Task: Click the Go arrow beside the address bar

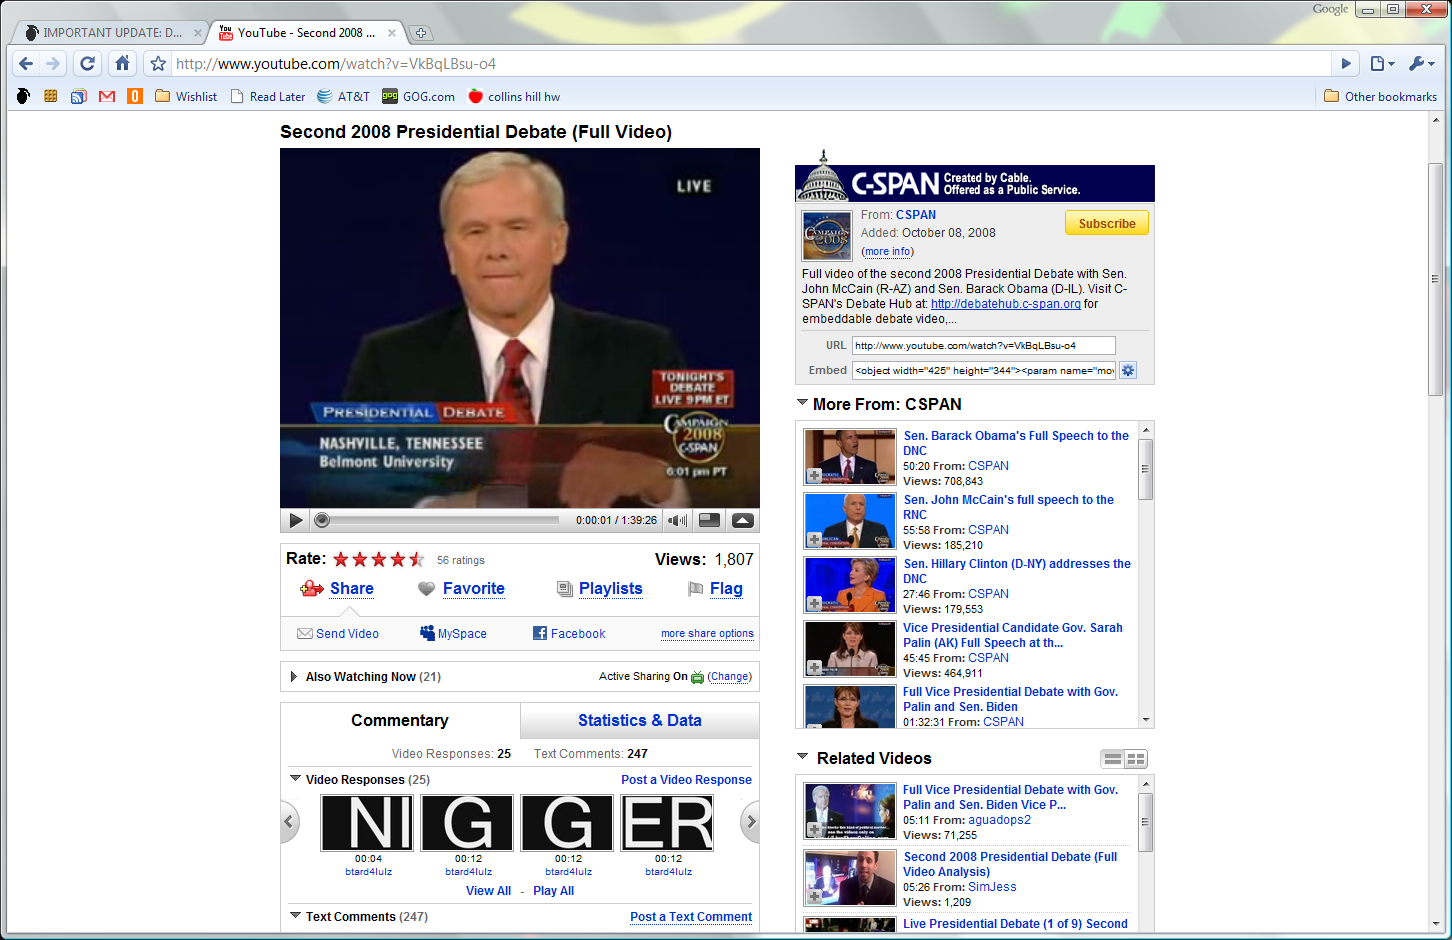Action: 1346,64
